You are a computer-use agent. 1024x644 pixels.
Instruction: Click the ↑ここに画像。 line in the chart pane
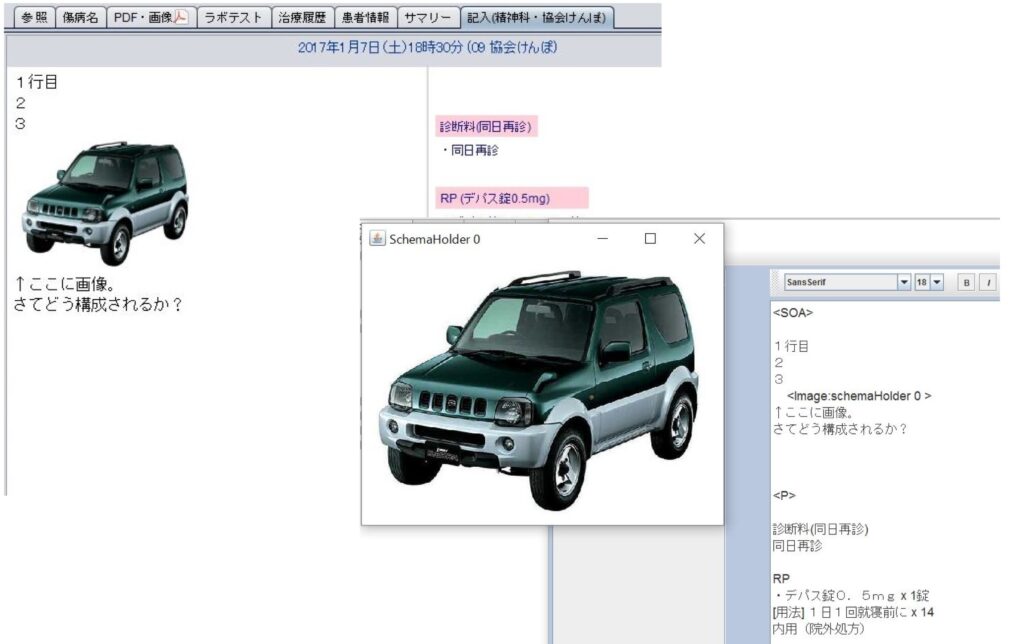[x=65, y=284]
